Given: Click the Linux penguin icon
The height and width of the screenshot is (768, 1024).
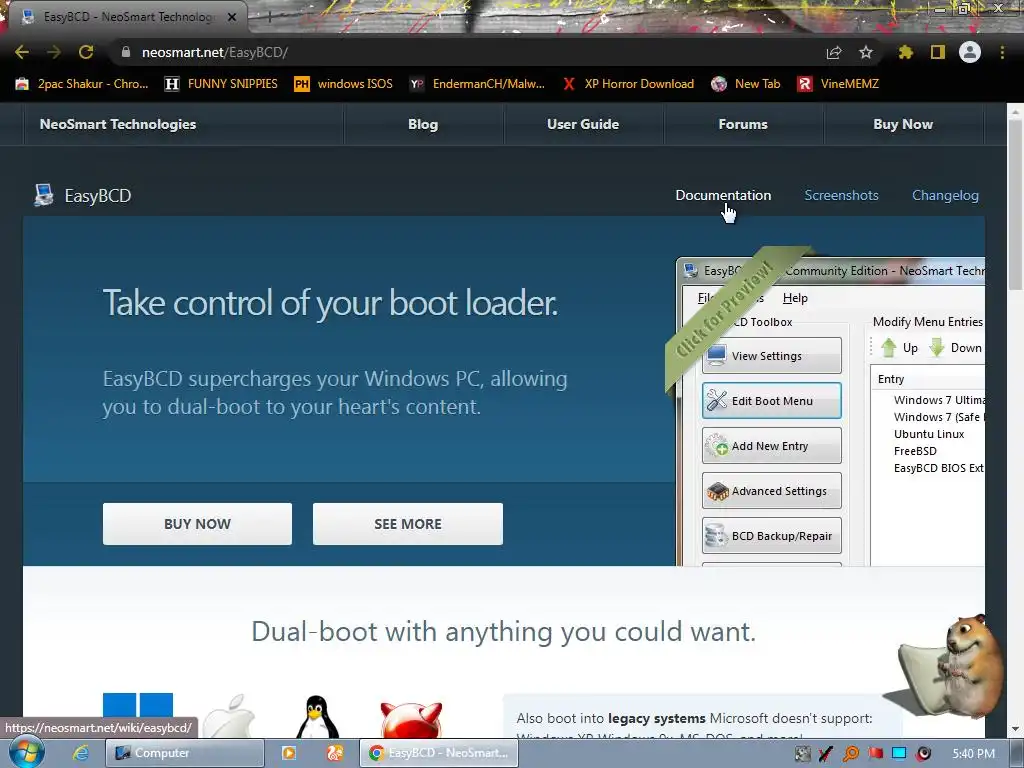Looking at the screenshot, I should pyautogui.click(x=317, y=717).
